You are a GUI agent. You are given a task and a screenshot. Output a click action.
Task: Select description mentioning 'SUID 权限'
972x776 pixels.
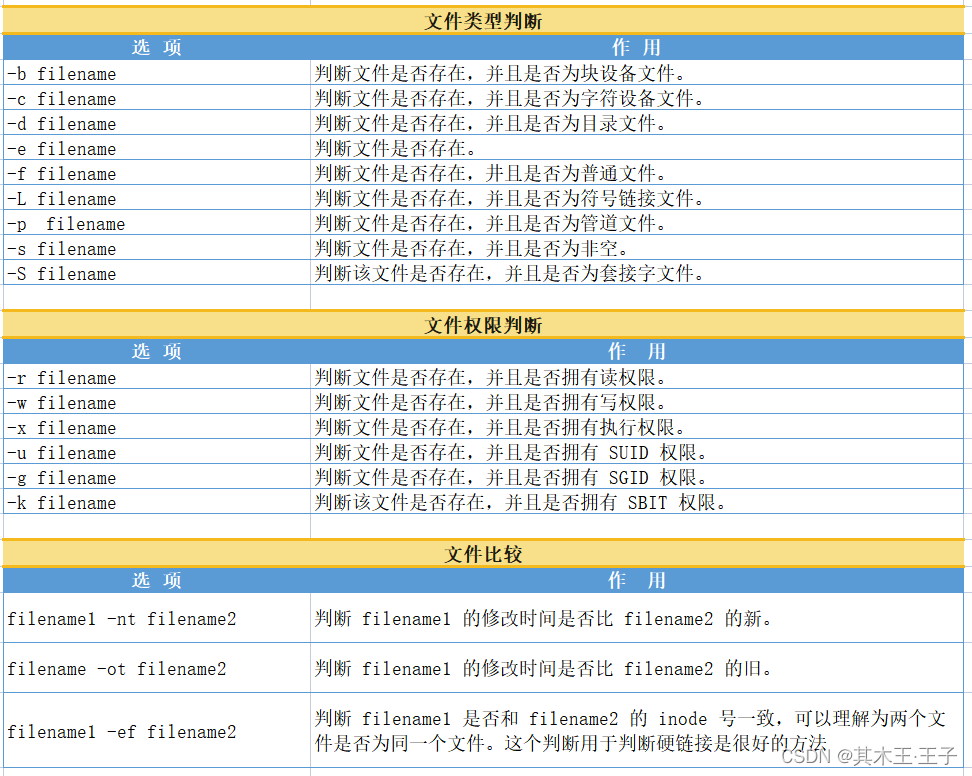coord(637,452)
